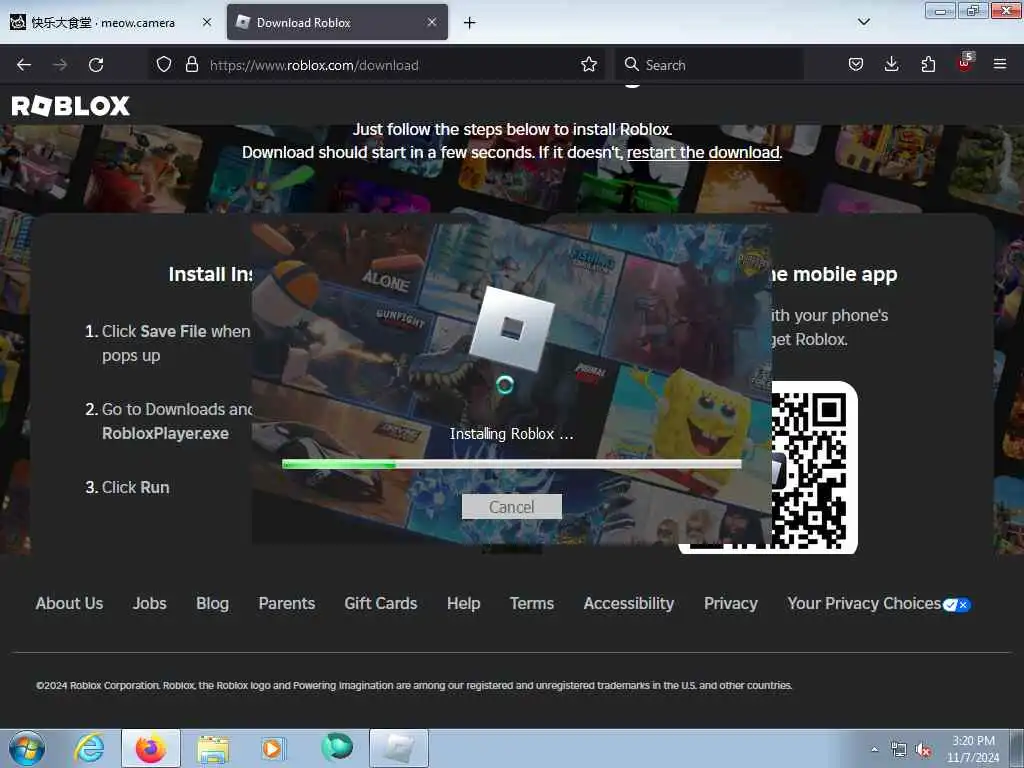Click the red uBlock extension icon

coord(965,63)
